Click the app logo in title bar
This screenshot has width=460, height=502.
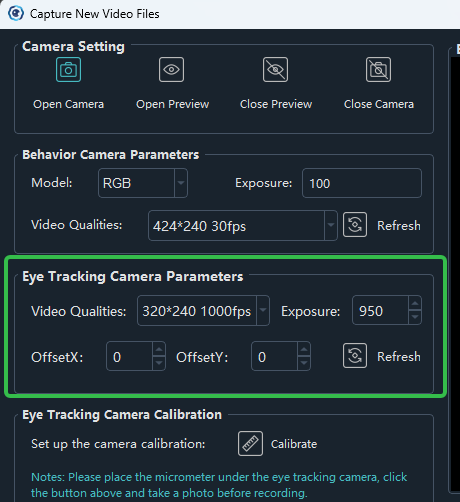tap(16, 14)
